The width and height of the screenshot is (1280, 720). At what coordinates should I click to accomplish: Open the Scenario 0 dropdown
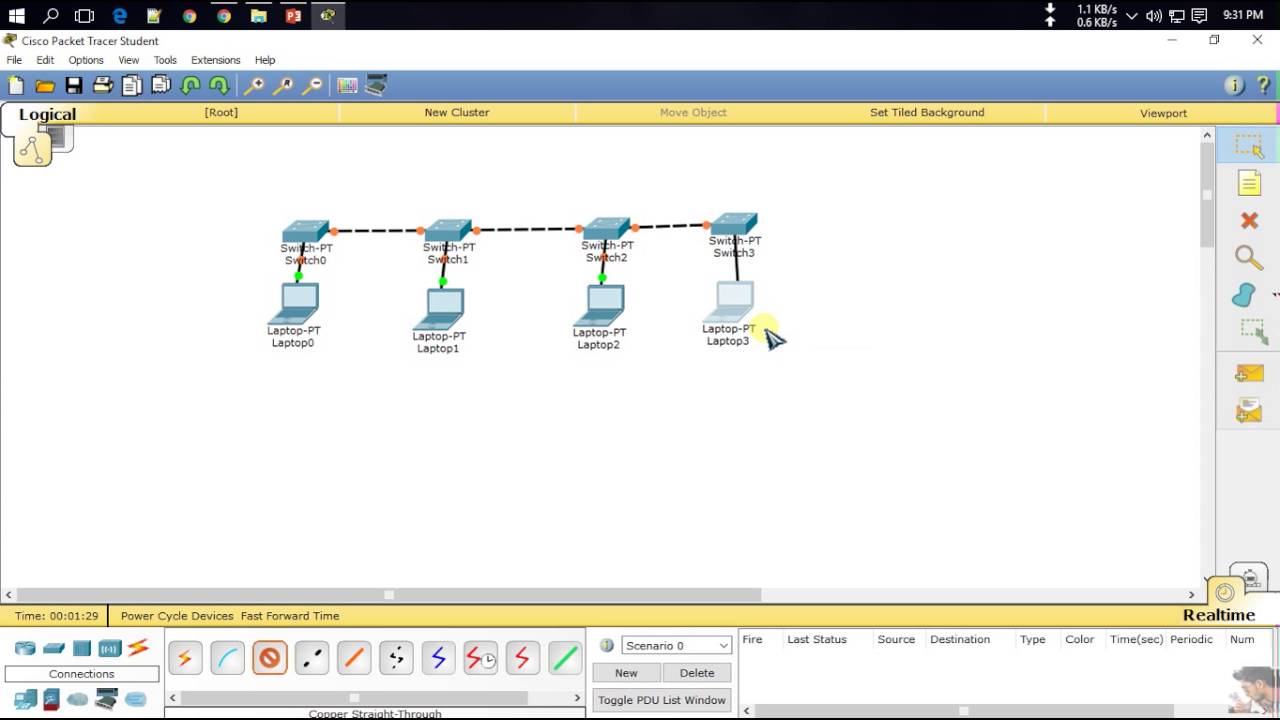[676, 646]
